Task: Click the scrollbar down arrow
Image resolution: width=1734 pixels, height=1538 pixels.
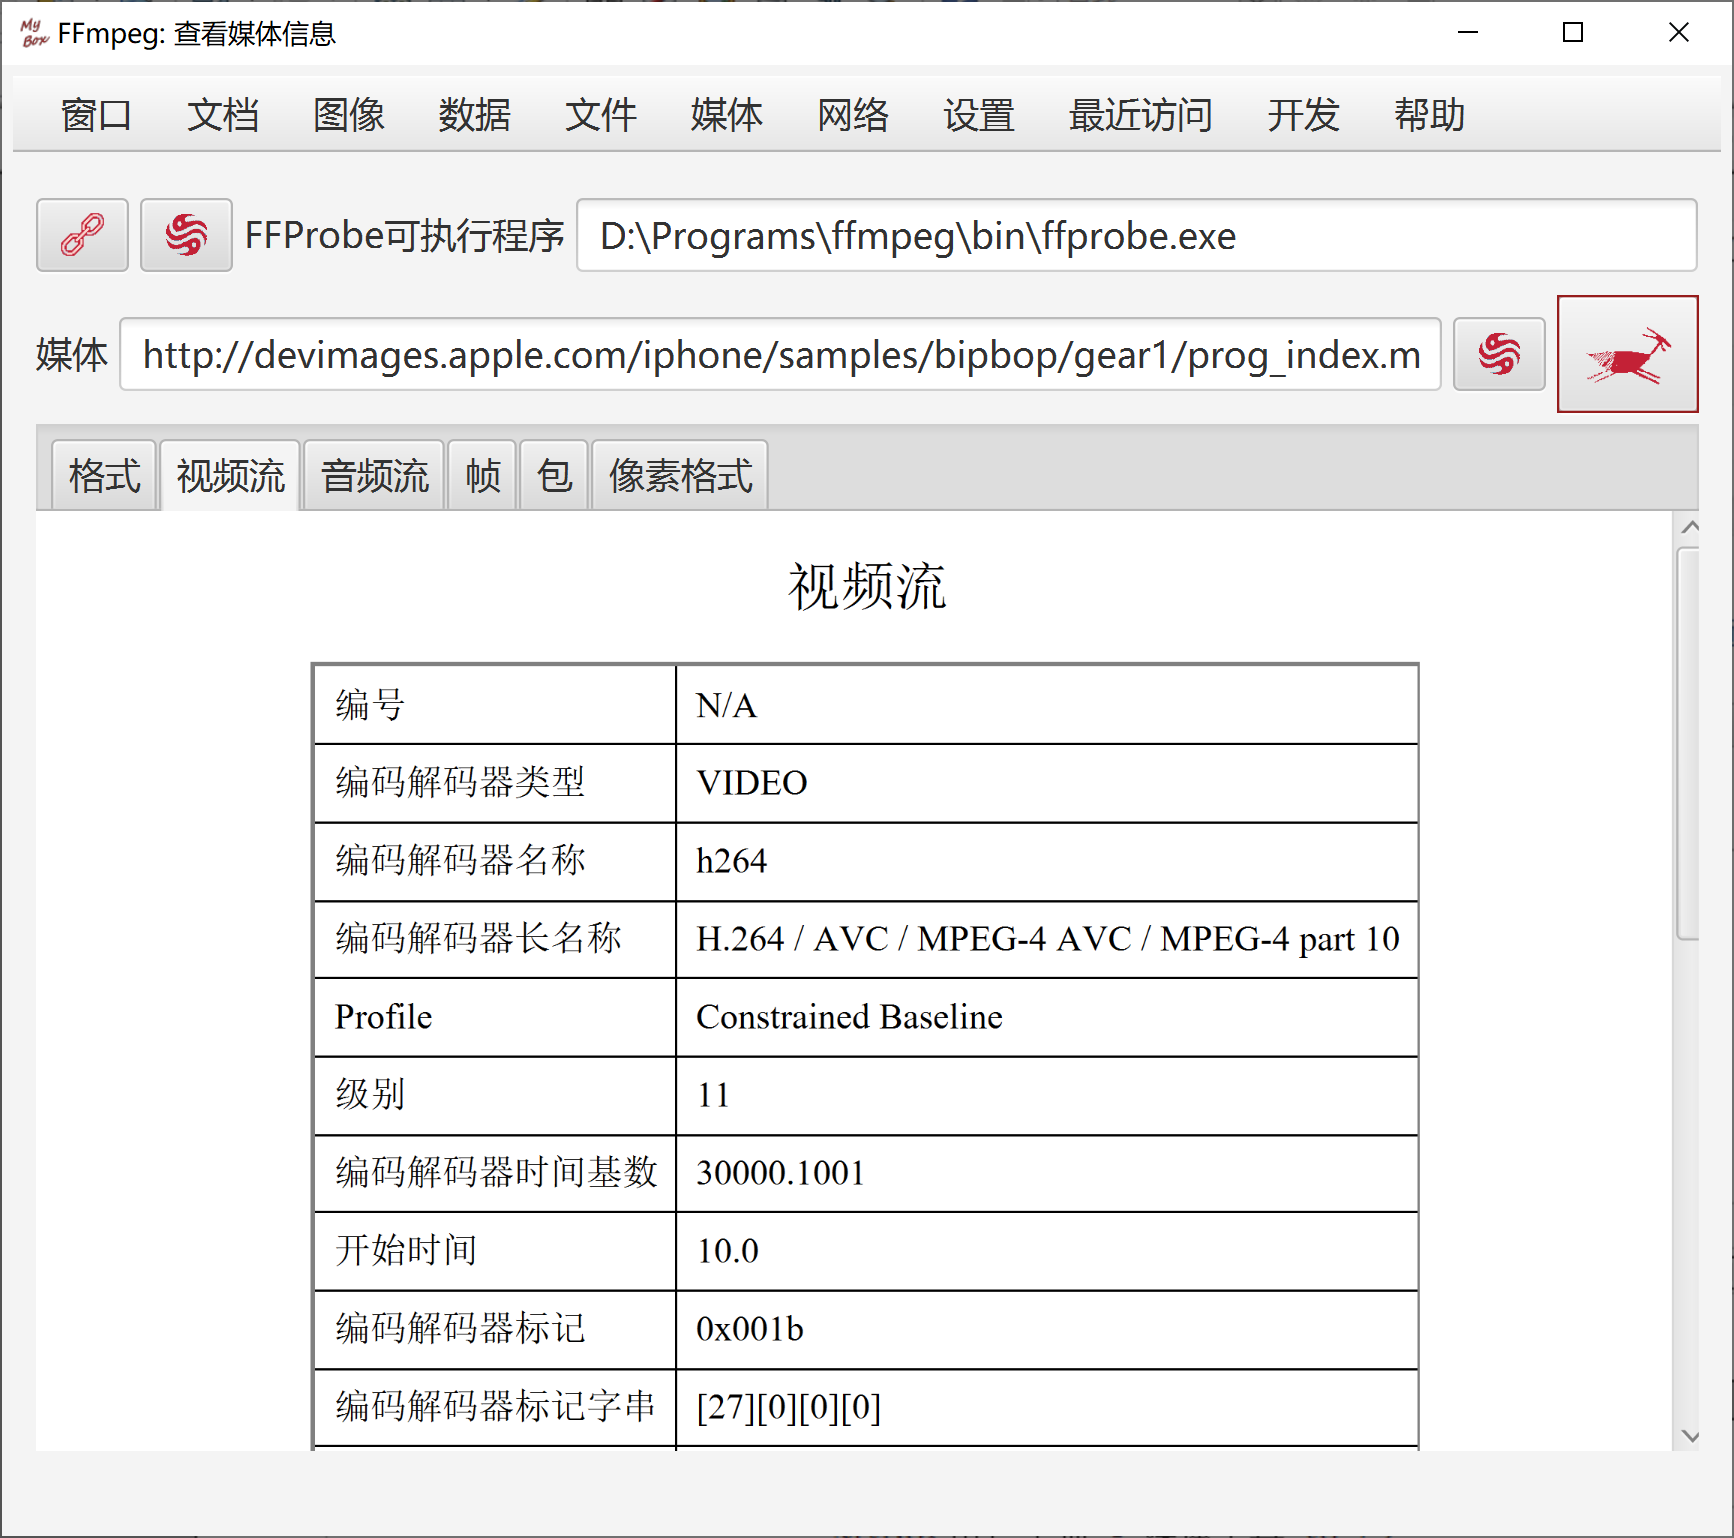Action: tap(1690, 1436)
